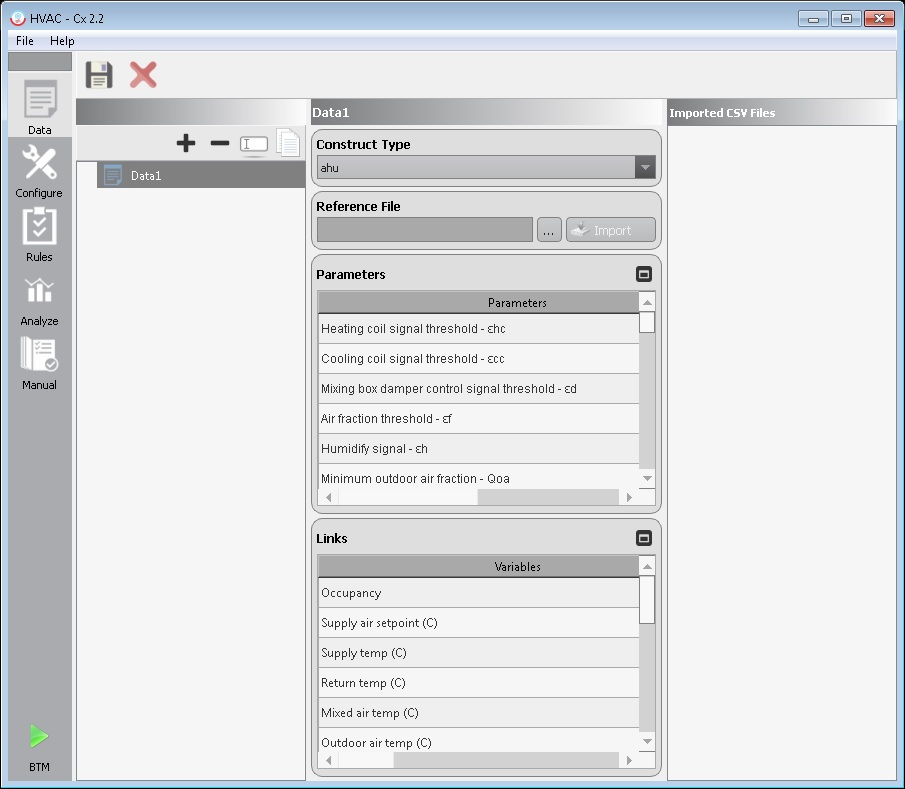Click the copy construct icon
The image size is (905, 789).
click(x=288, y=143)
